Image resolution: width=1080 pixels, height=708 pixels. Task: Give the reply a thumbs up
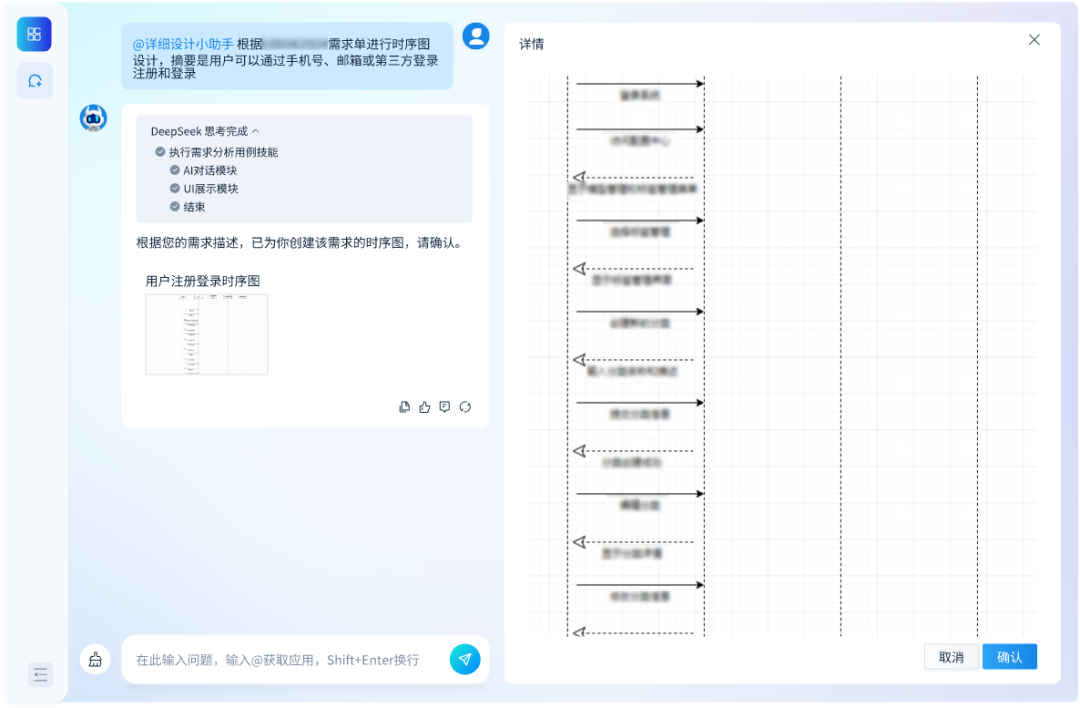point(424,407)
